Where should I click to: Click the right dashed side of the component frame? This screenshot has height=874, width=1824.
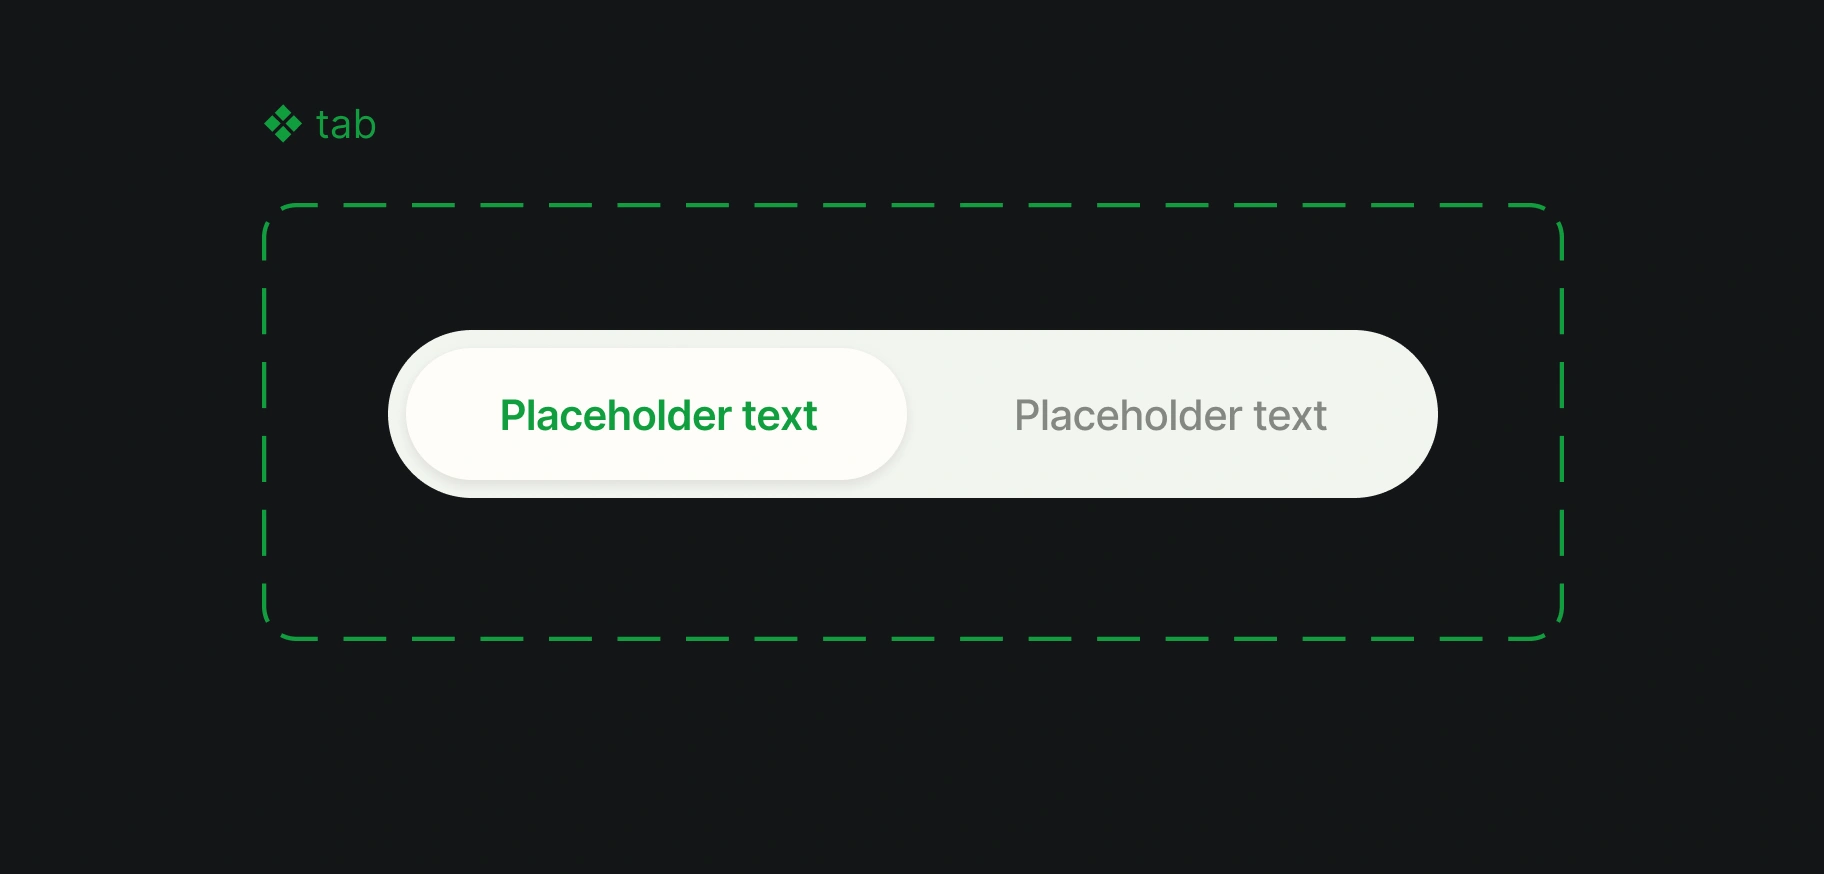[x=1562, y=422]
